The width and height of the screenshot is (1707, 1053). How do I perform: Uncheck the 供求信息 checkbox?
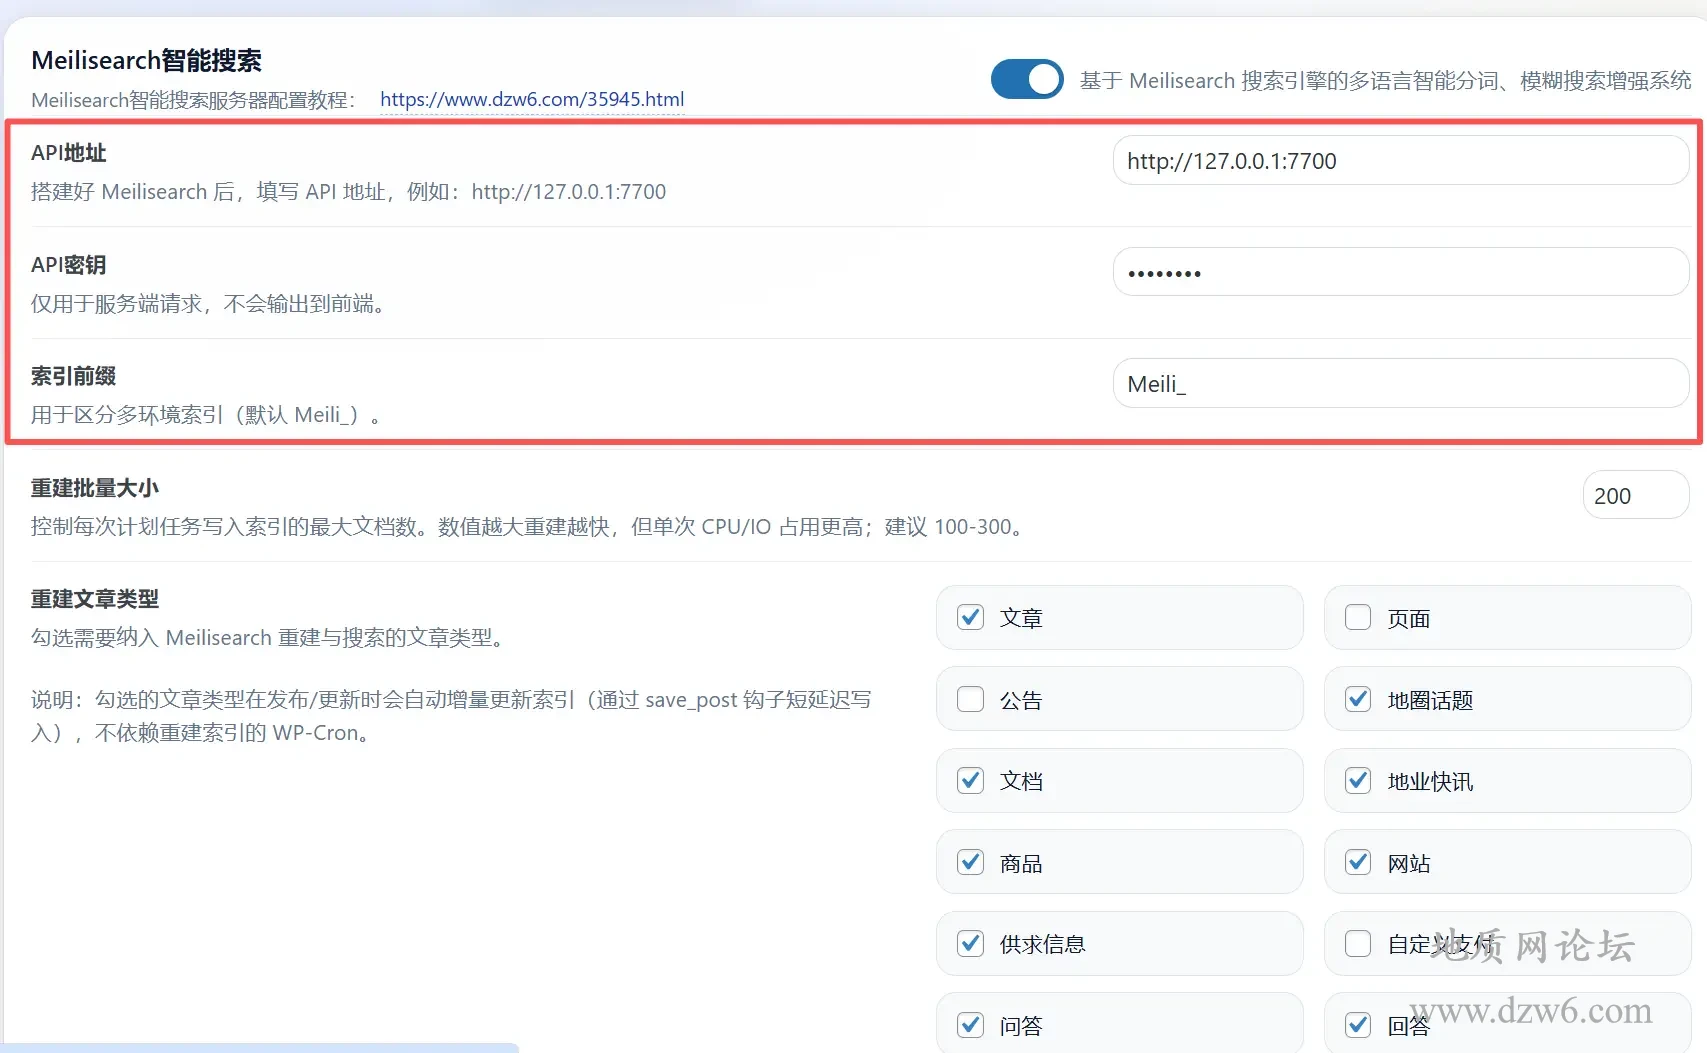point(969,943)
